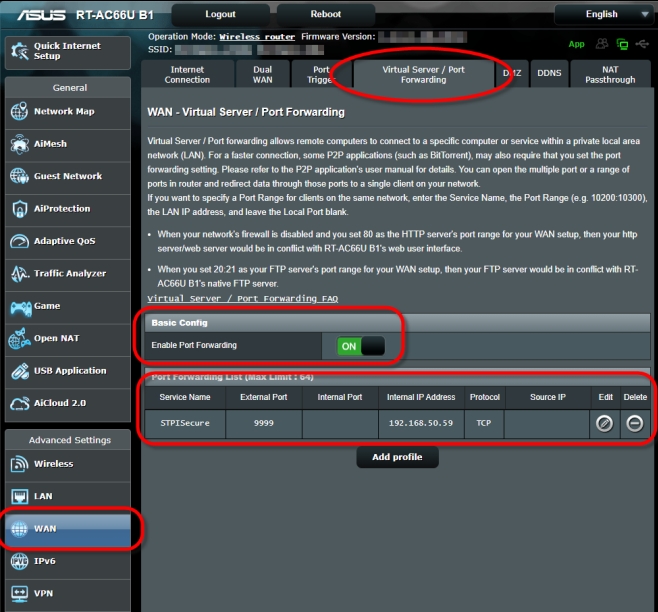This screenshot has width=658, height=612.
Task: Select the STPISecure service name cell
Action: [x=185, y=424]
